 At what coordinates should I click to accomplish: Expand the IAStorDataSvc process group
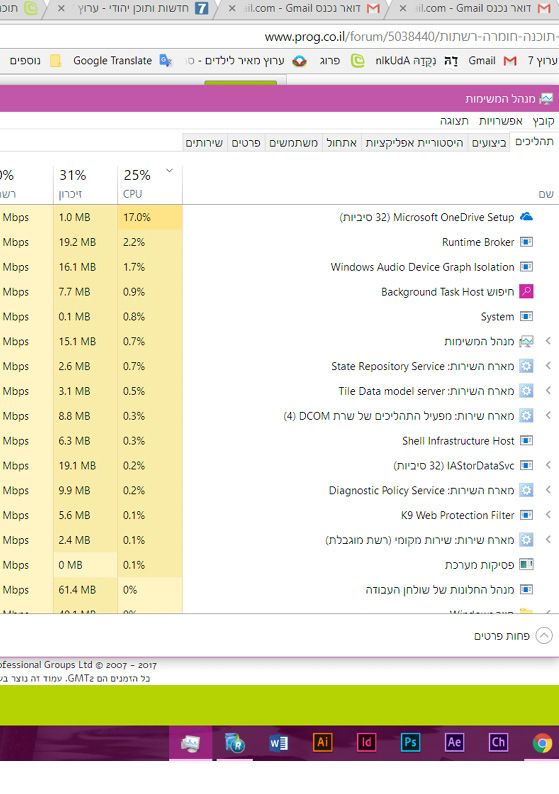(548, 465)
